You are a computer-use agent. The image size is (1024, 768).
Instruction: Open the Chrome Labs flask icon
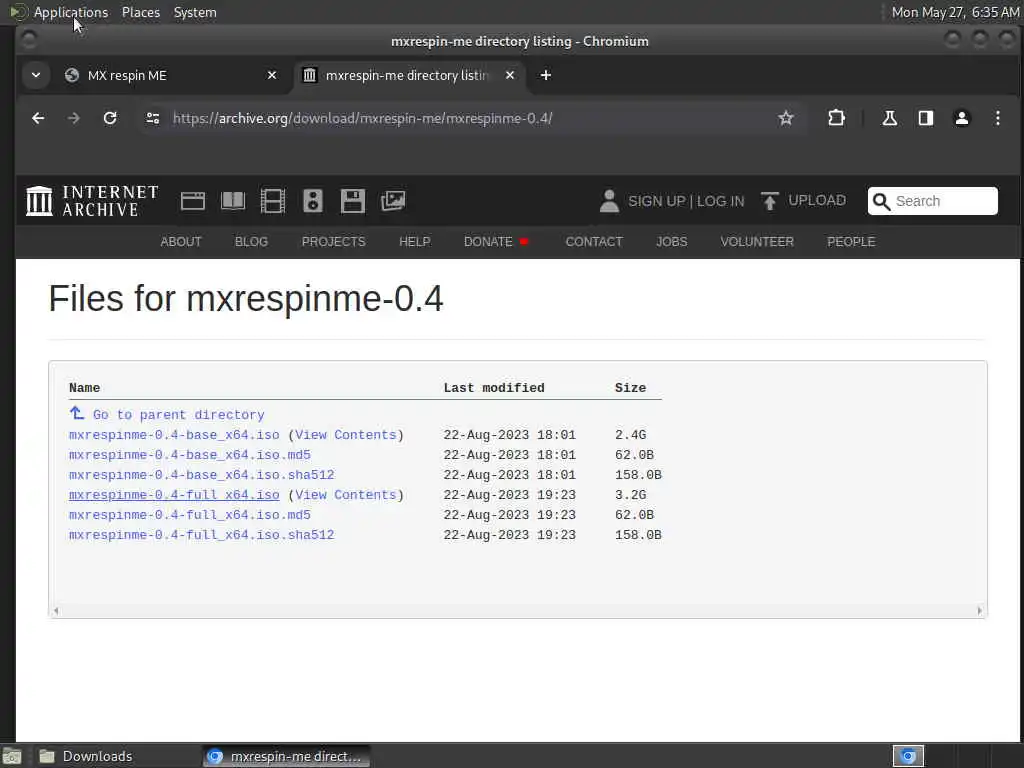889,118
